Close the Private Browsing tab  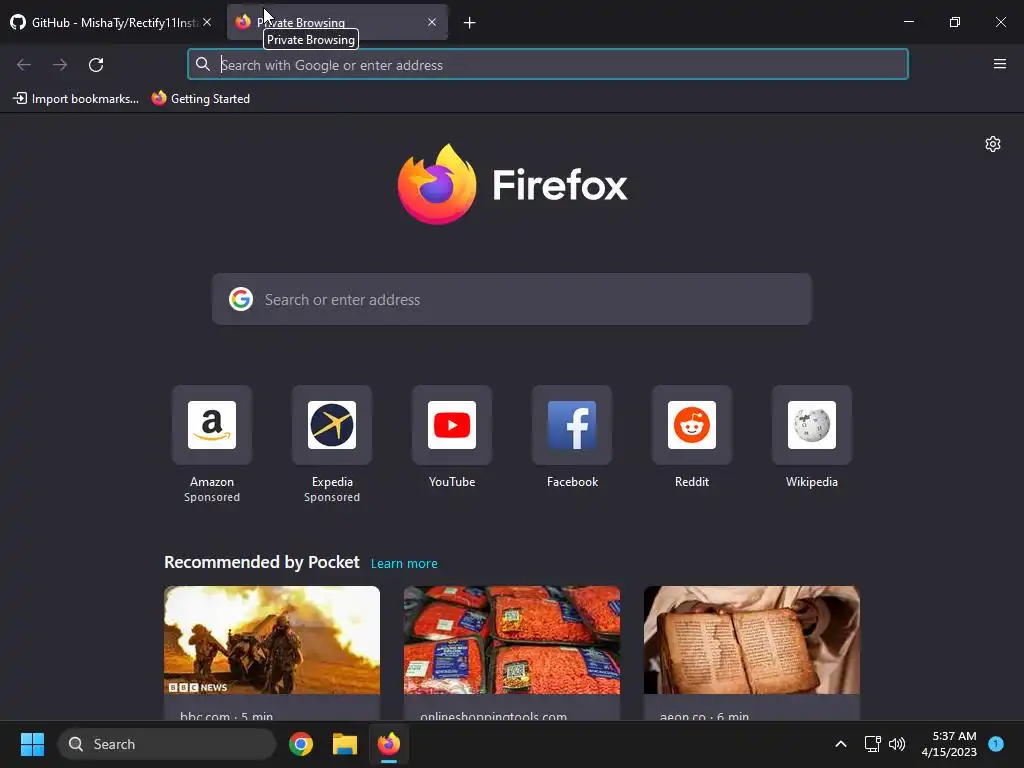point(432,22)
